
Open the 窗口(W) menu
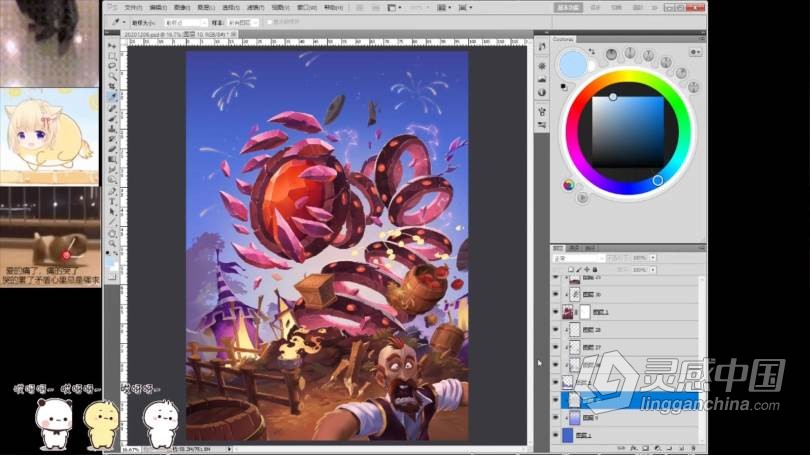click(307, 8)
